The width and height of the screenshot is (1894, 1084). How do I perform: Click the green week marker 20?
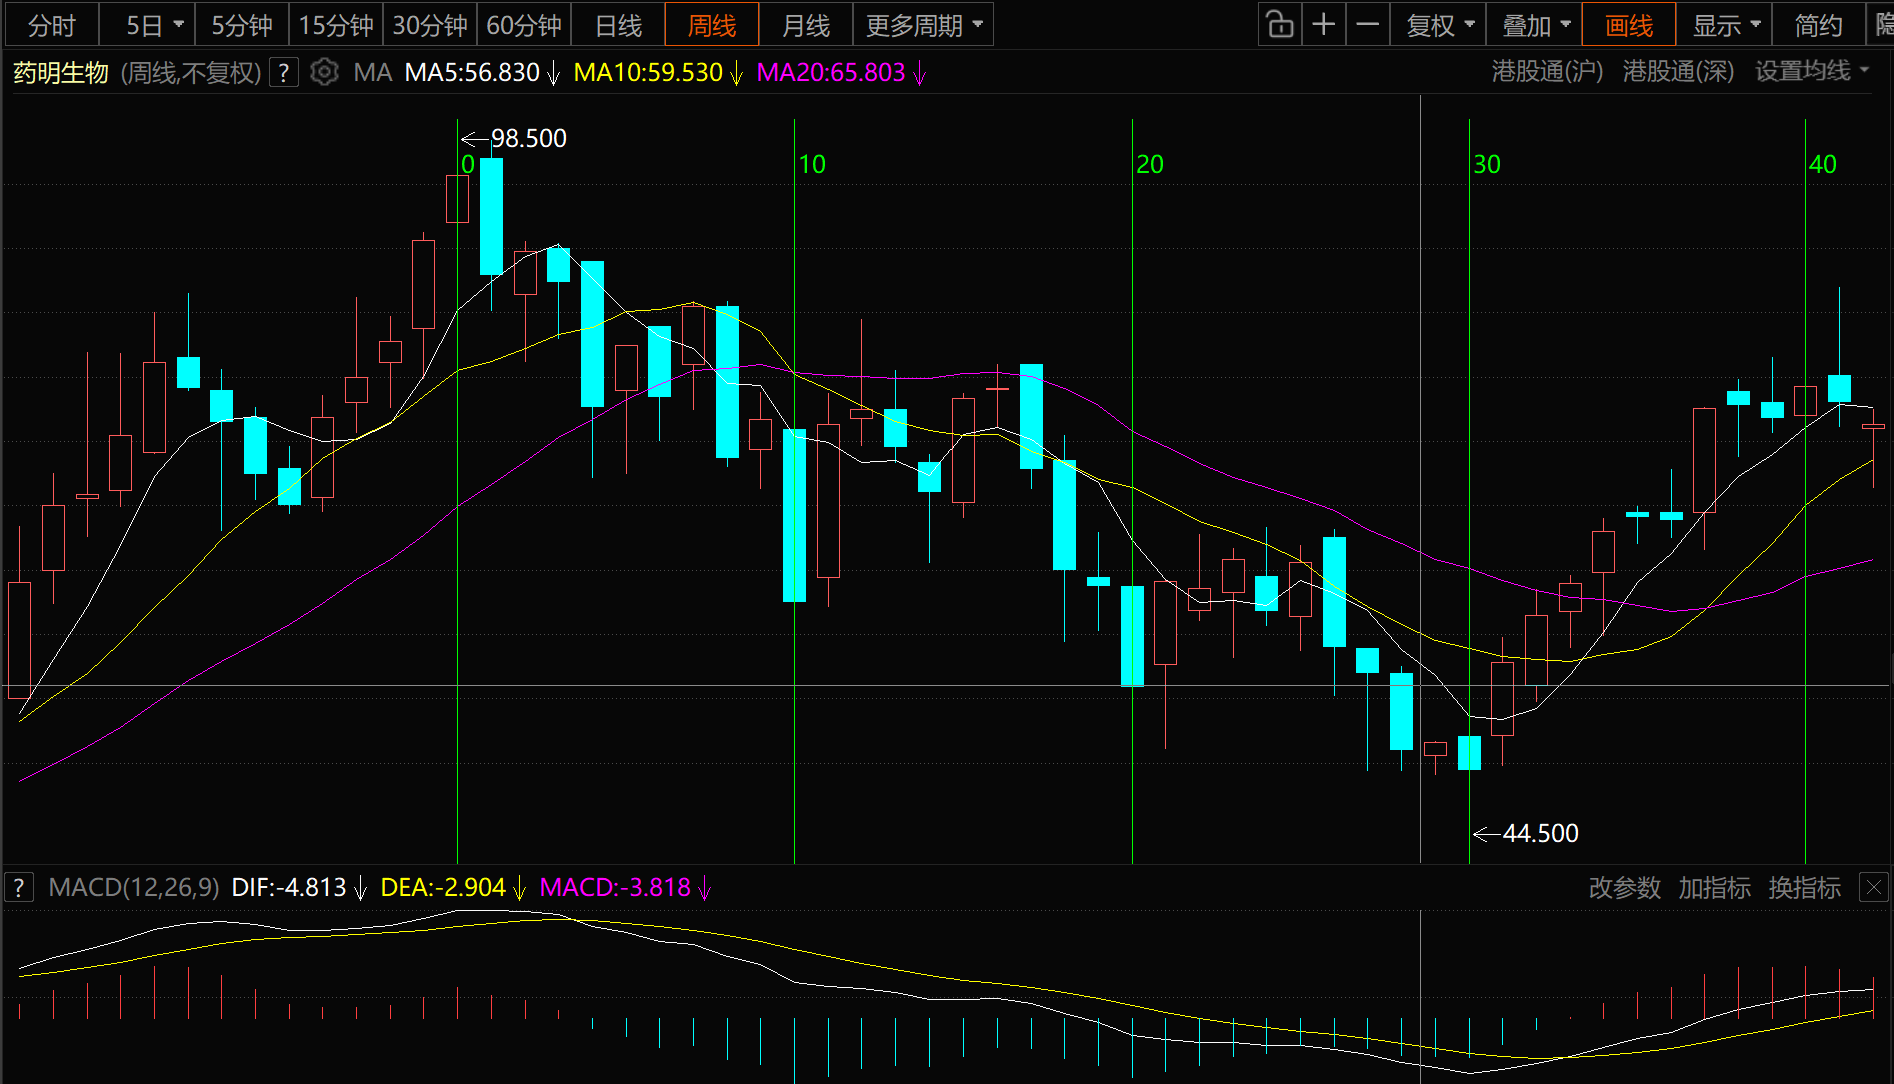click(1150, 165)
